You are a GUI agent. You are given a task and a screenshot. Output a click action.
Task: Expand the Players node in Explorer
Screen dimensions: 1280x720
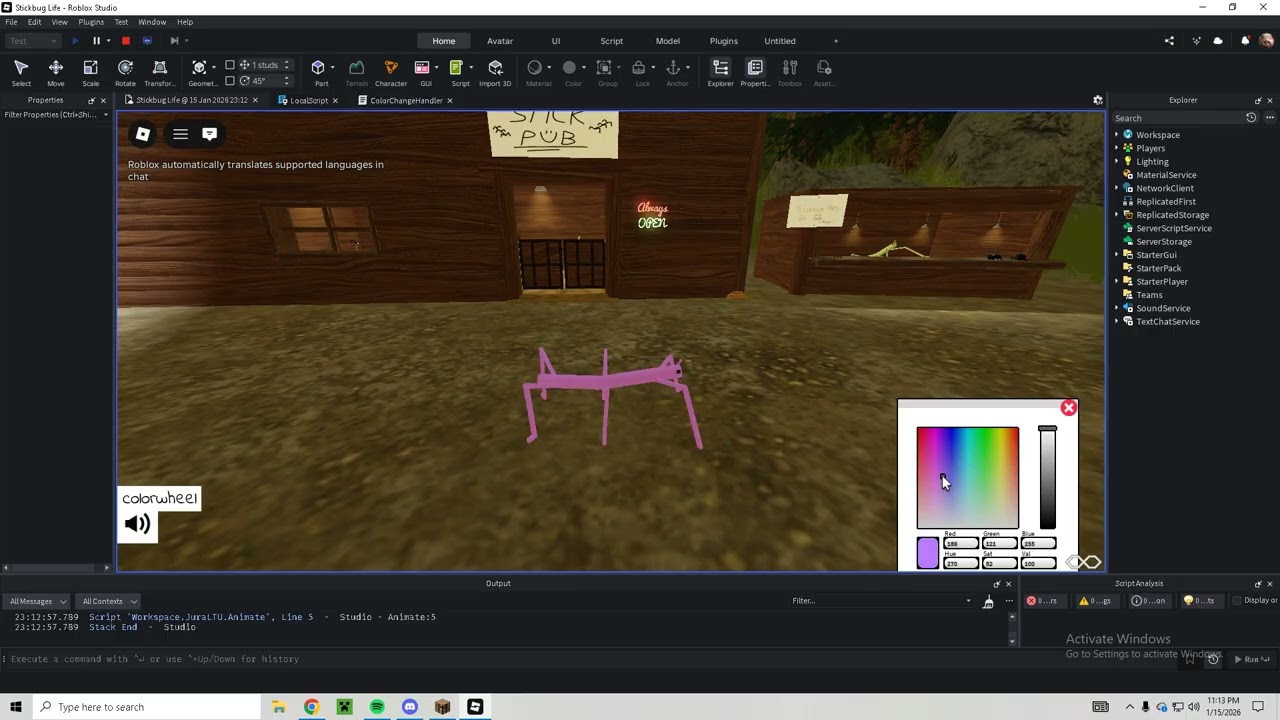tap(1117, 148)
